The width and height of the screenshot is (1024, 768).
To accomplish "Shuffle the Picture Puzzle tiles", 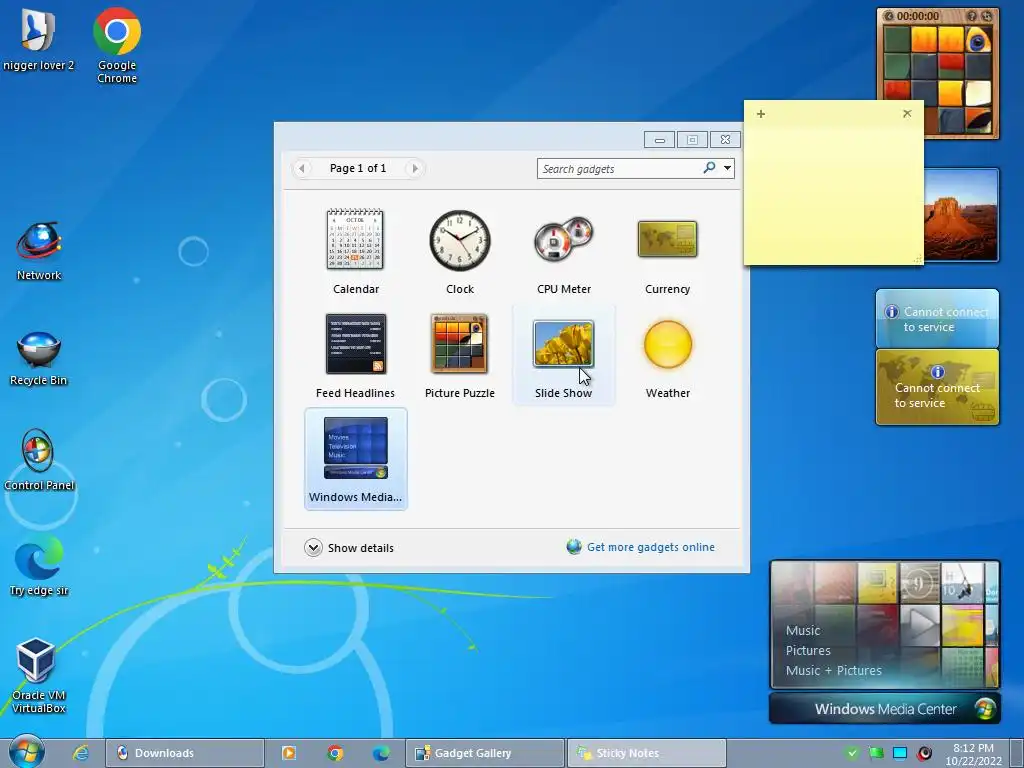I will pos(985,16).
